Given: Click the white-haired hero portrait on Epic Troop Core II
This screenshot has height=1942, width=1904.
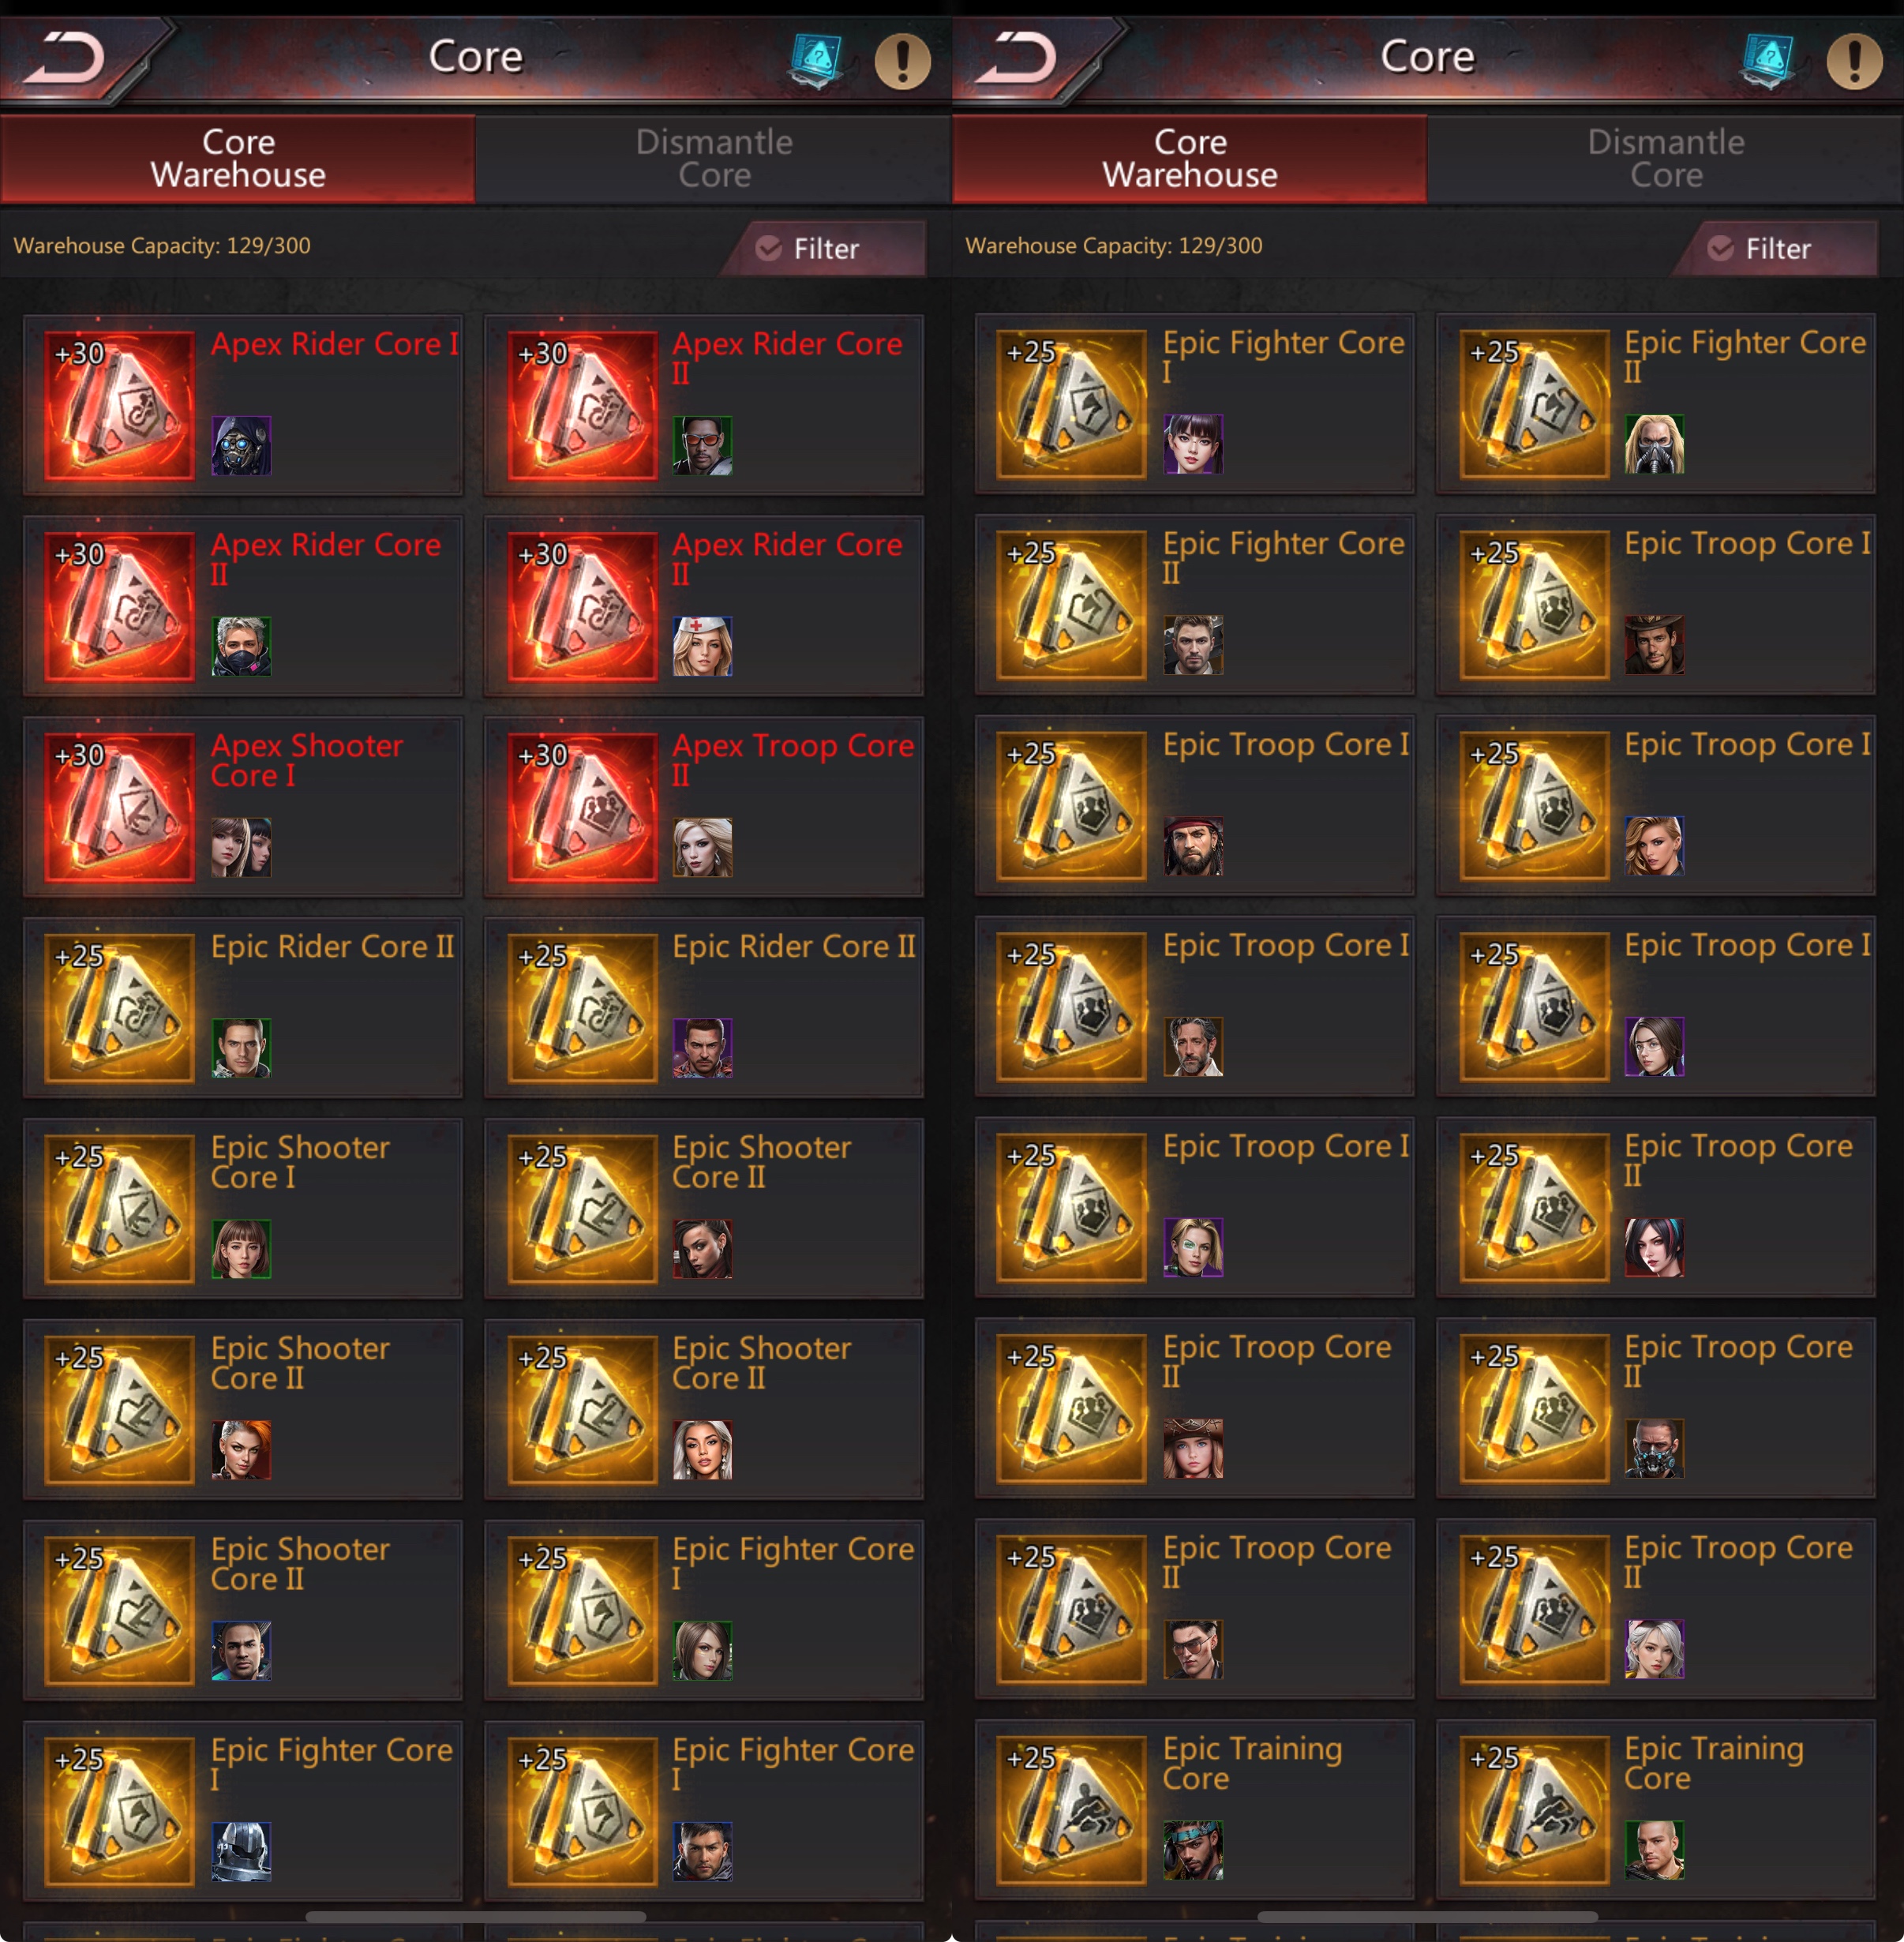Looking at the screenshot, I should tap(1654, 1649).
